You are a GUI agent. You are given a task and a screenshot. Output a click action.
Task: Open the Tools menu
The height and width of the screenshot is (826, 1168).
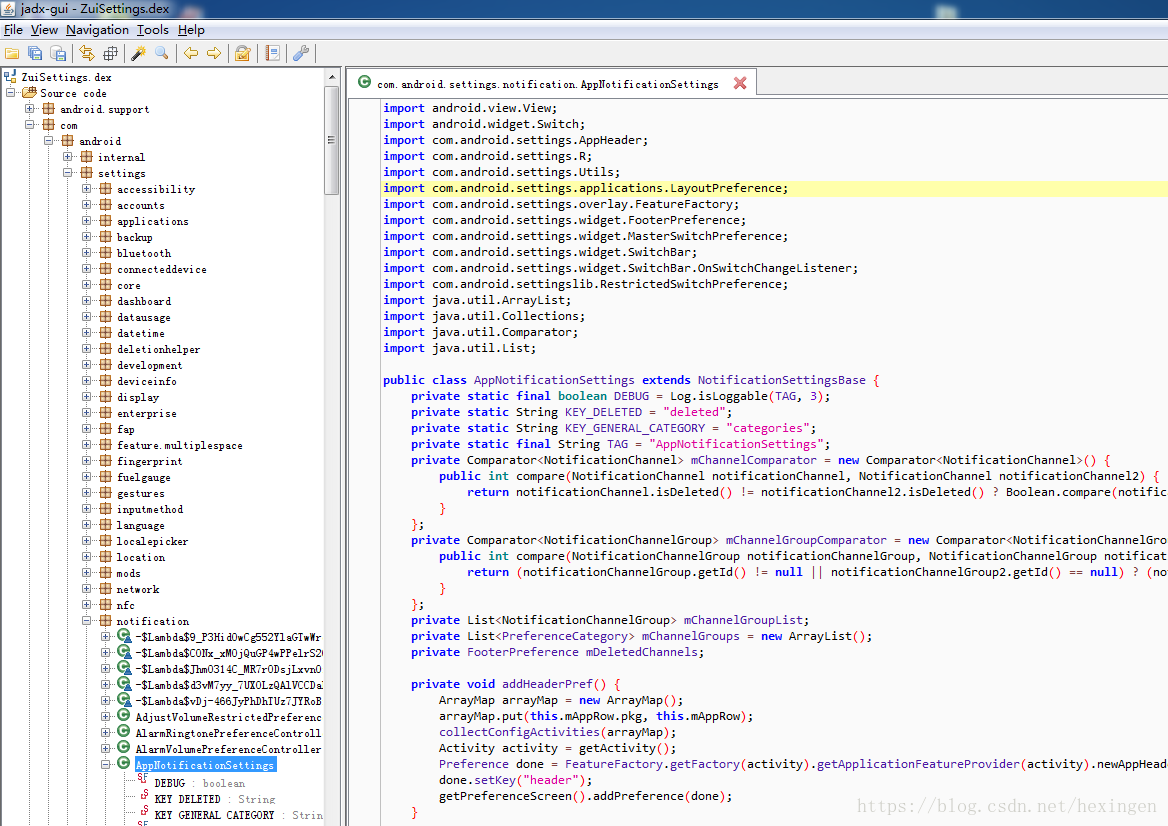153,30
